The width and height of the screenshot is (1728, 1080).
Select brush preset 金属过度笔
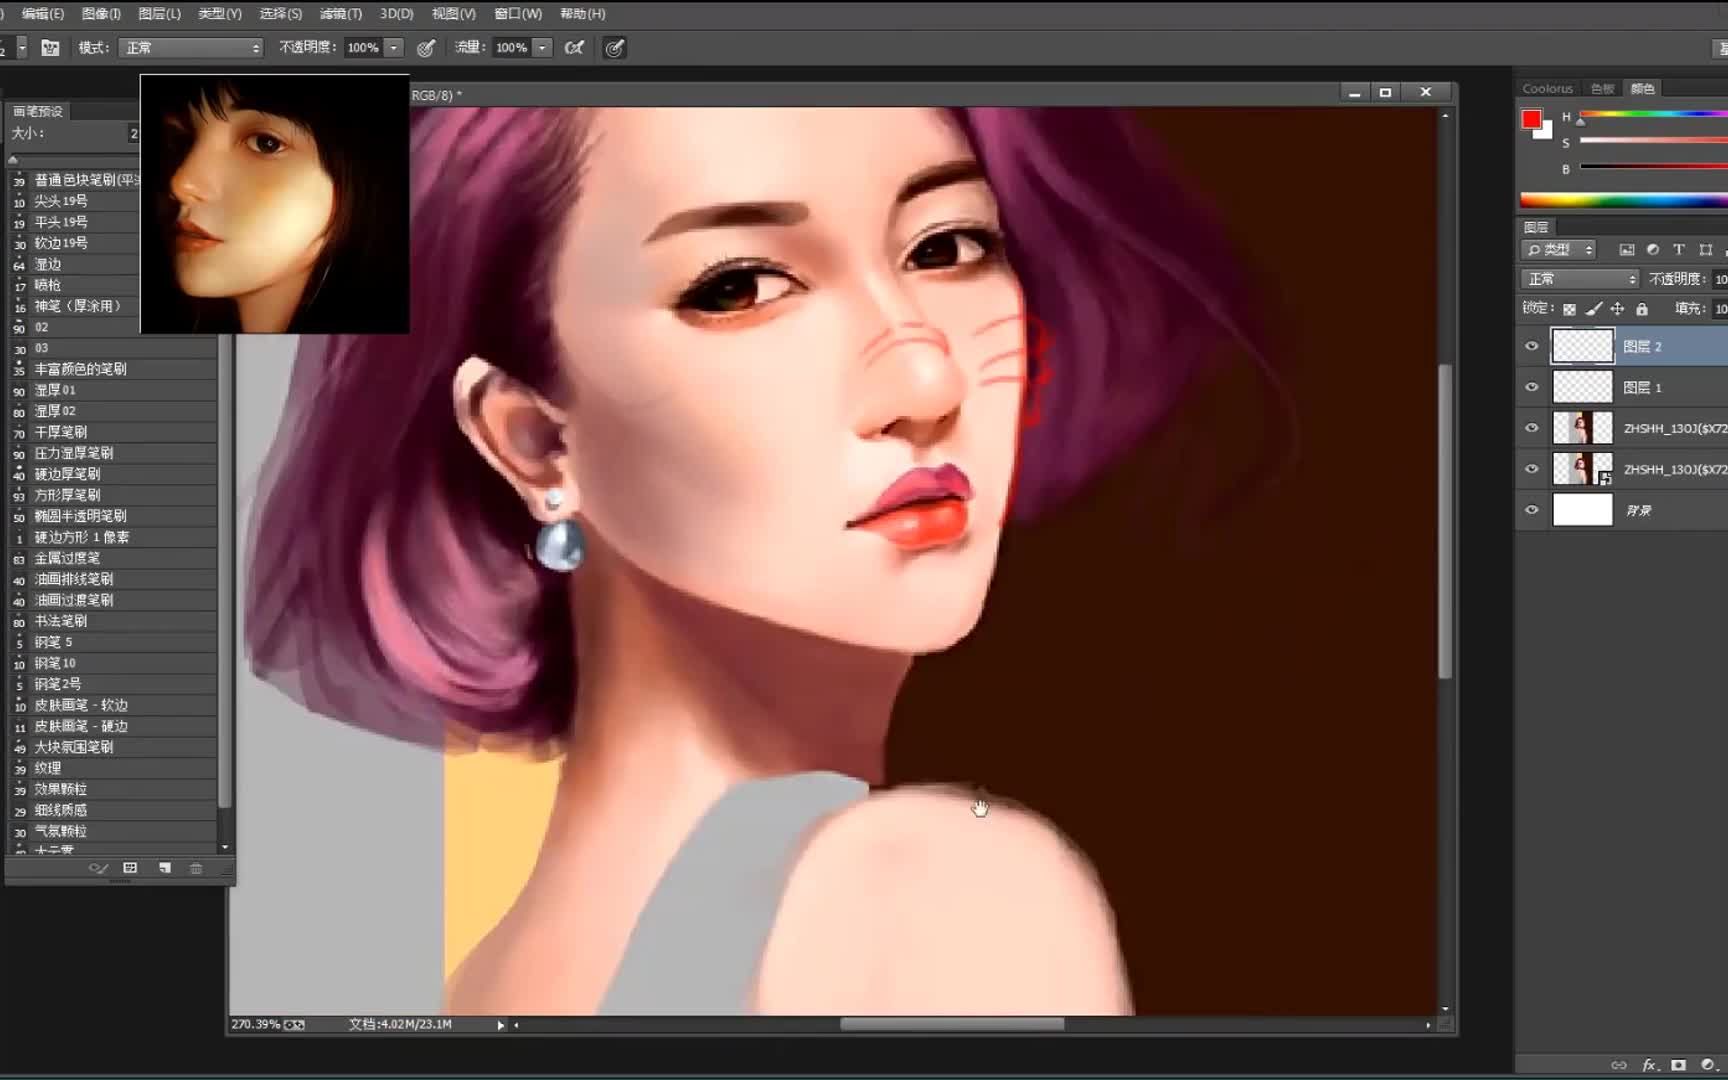click(x=112, y=558)
